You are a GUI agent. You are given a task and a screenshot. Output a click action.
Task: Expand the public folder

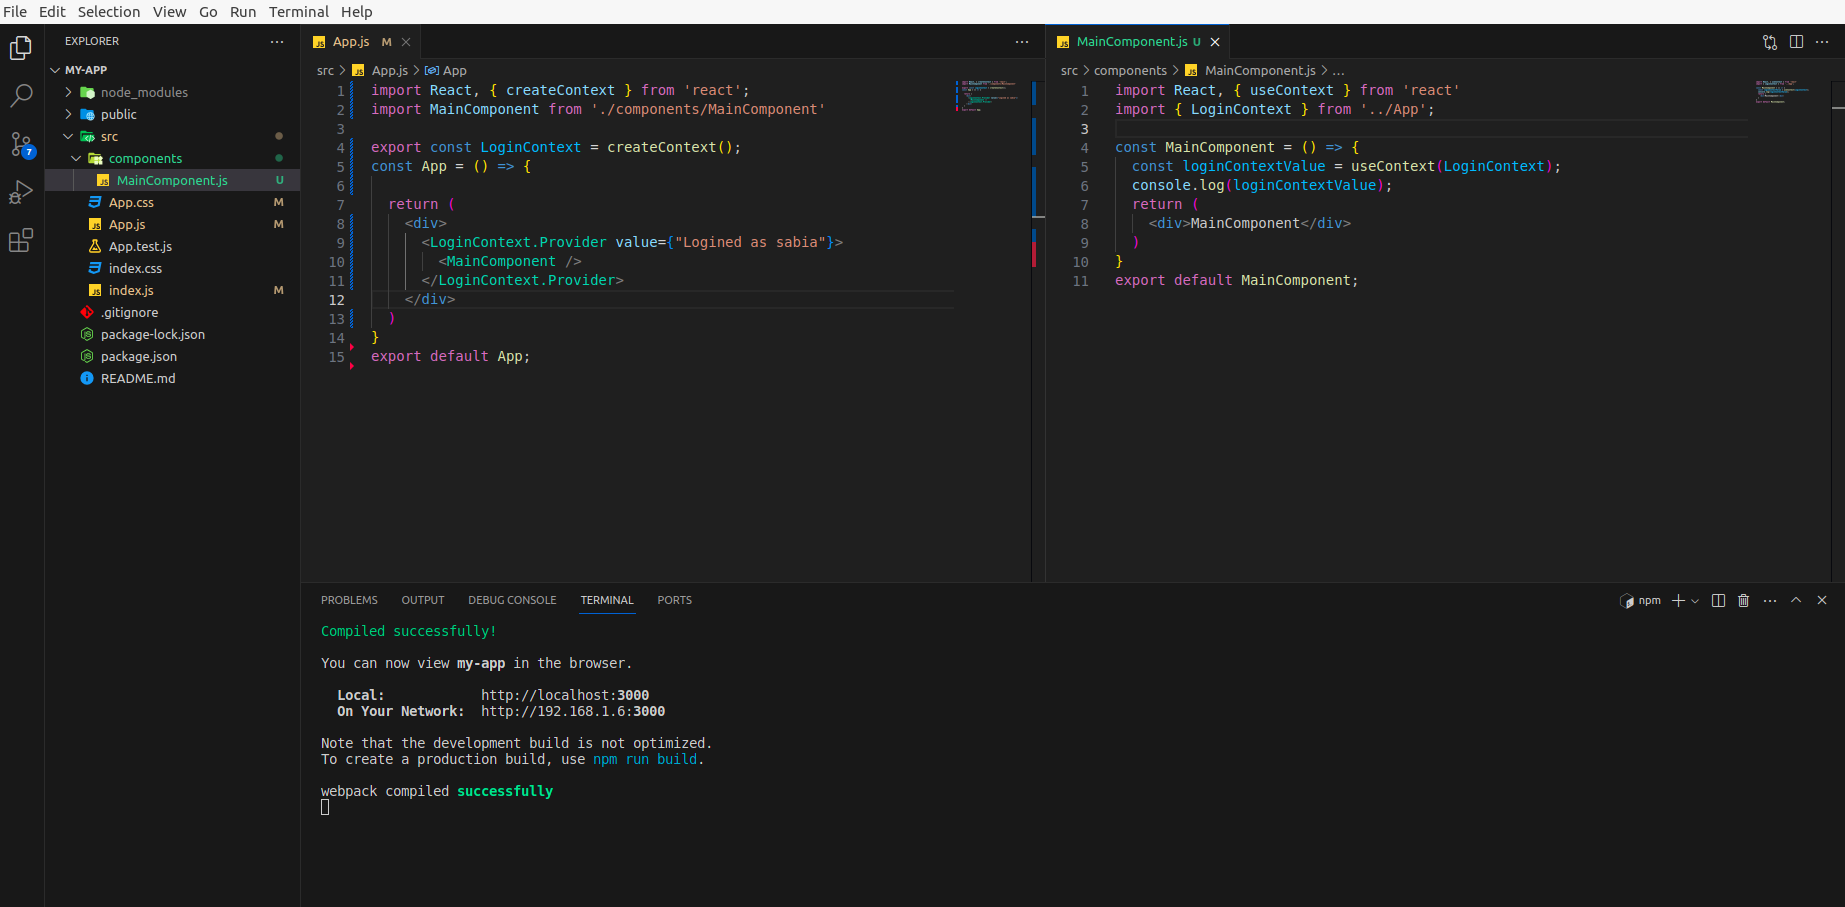118,114
